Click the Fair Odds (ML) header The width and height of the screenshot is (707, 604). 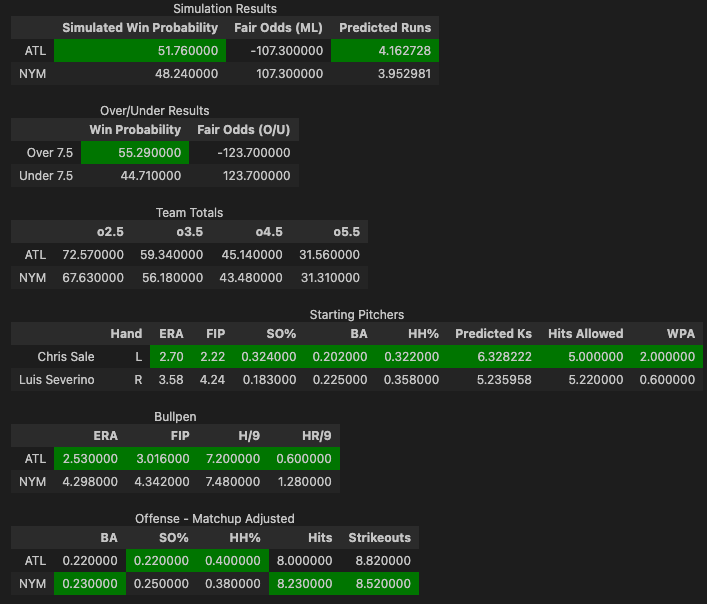(279, 27)
